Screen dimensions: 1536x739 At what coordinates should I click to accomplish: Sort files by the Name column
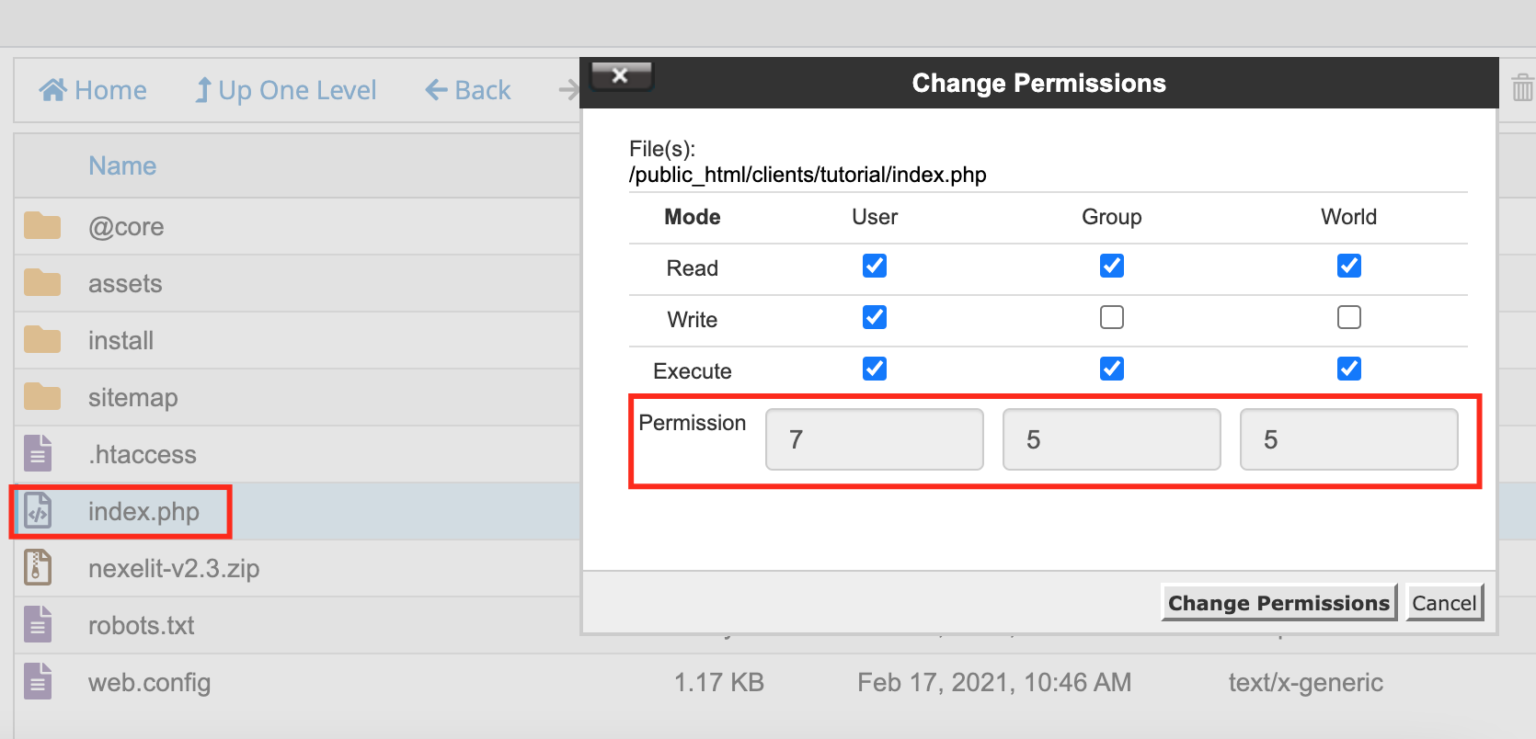[x=122, y=165]
